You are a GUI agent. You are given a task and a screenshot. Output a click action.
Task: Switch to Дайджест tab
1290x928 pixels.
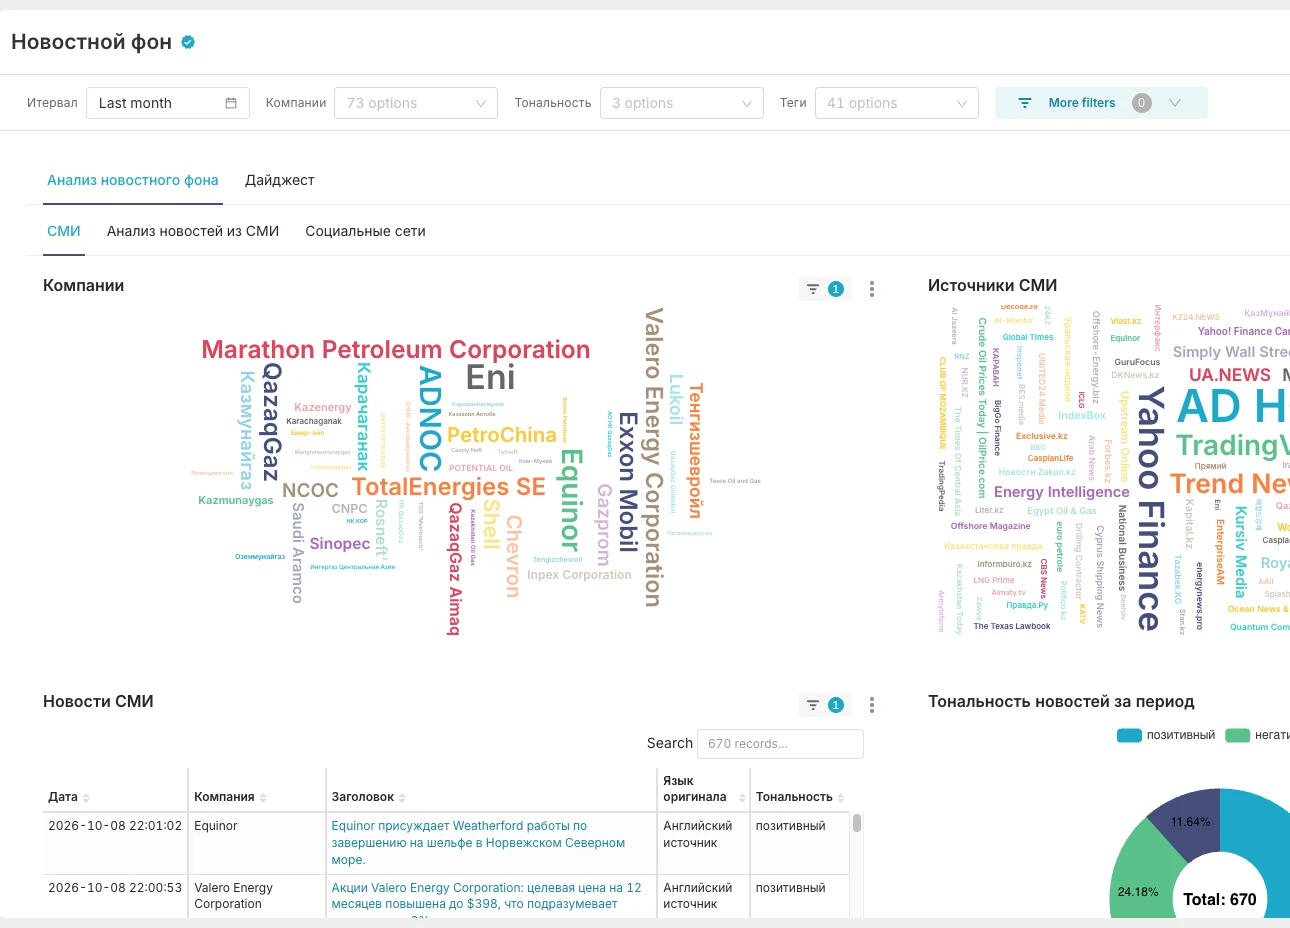point(280,181)
